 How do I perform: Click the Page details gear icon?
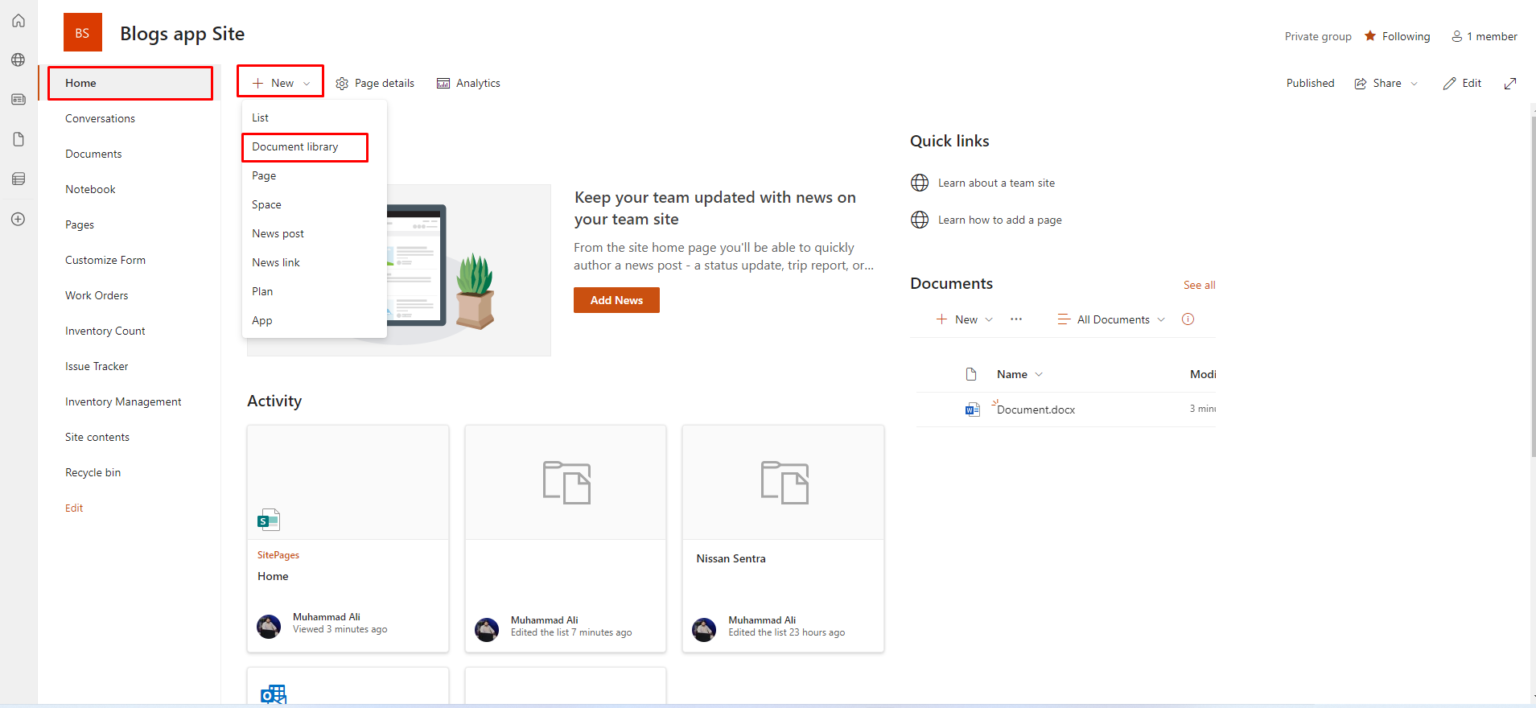[x=341, y=83]
